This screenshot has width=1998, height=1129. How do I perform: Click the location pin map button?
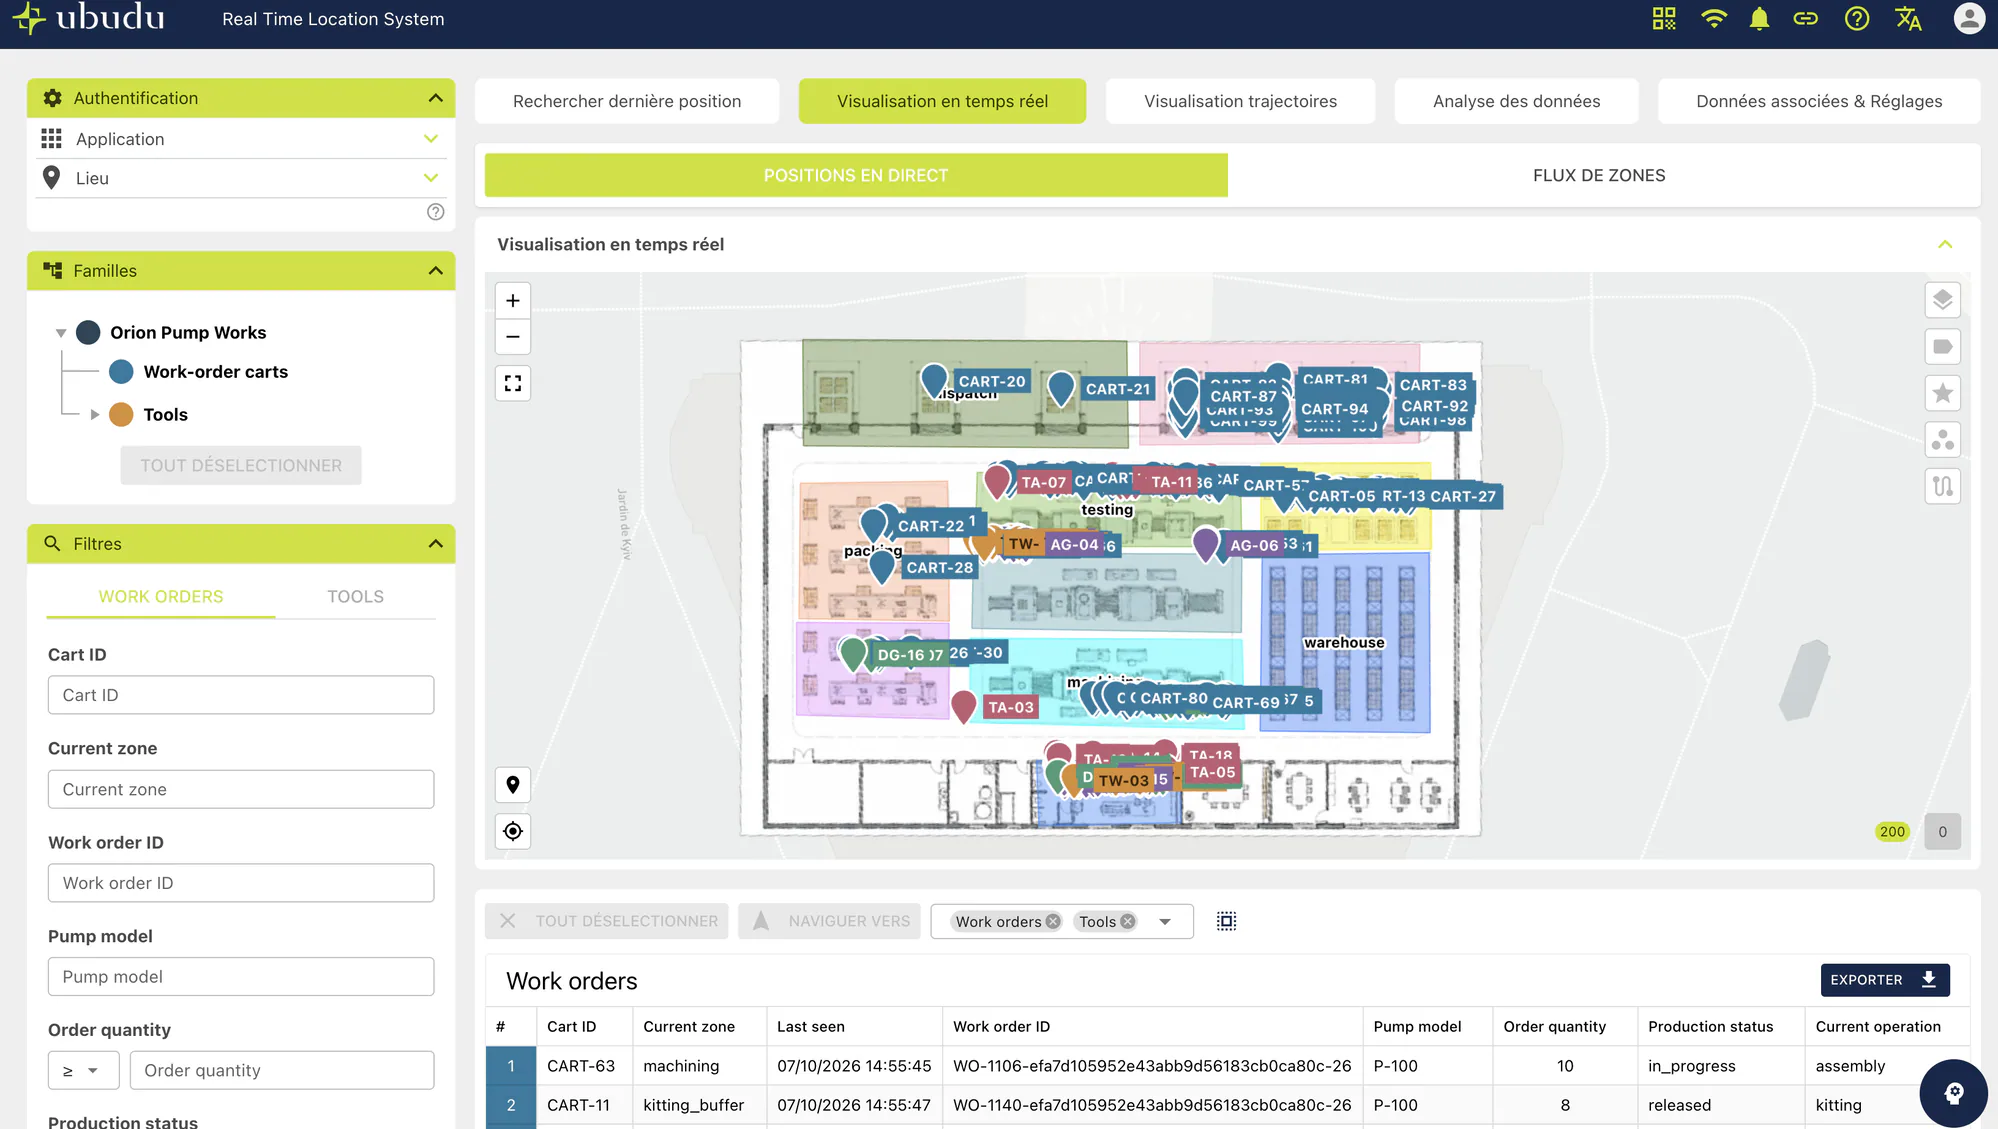[513, 785]
